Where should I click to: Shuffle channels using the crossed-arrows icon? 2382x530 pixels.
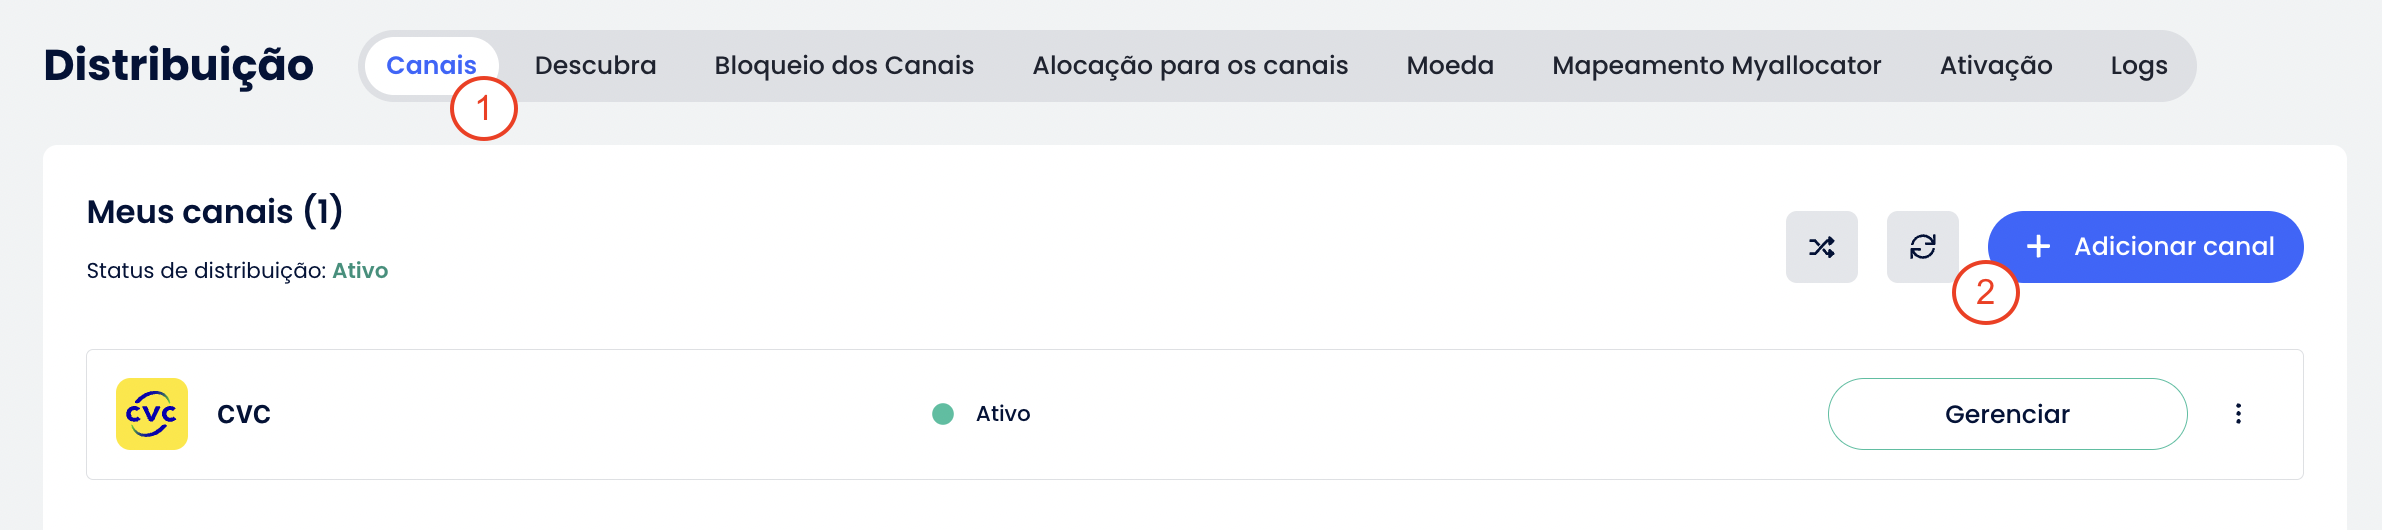pyautogui.click(x=1821, y=247)
